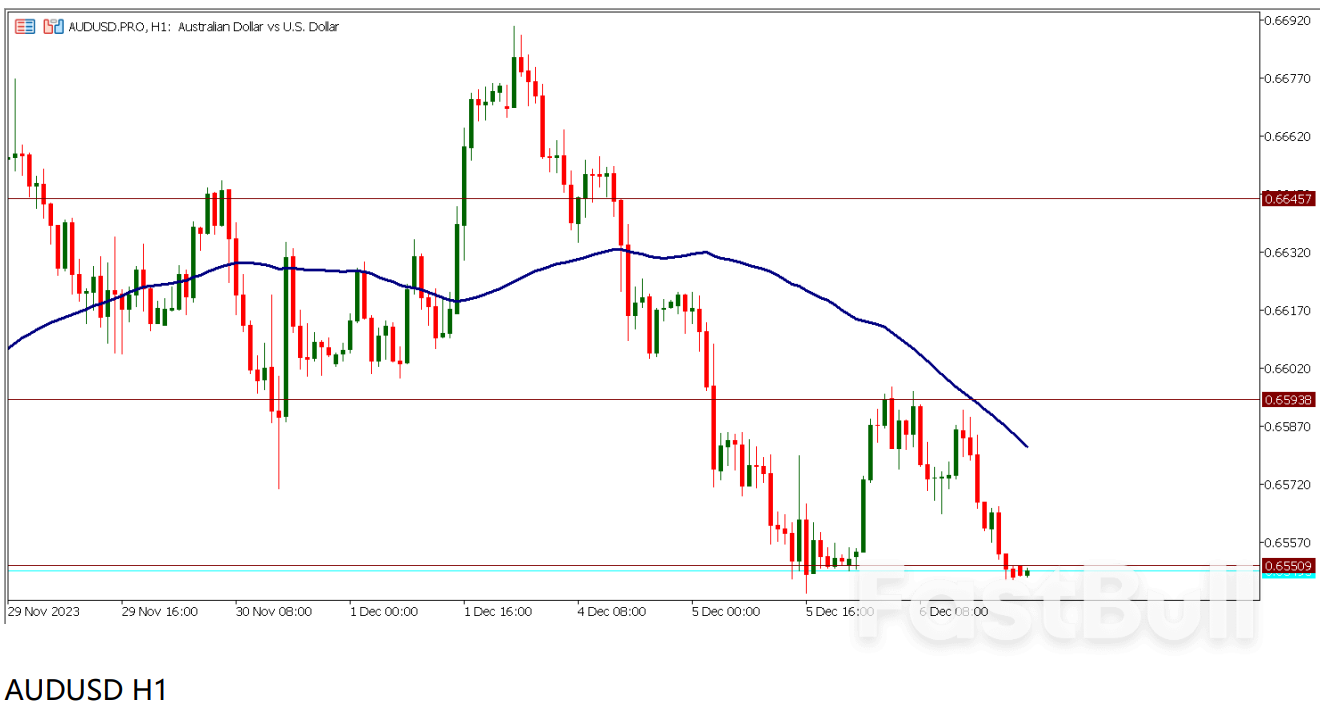
Task: Select the cyan bid price line
Action: 400,571
